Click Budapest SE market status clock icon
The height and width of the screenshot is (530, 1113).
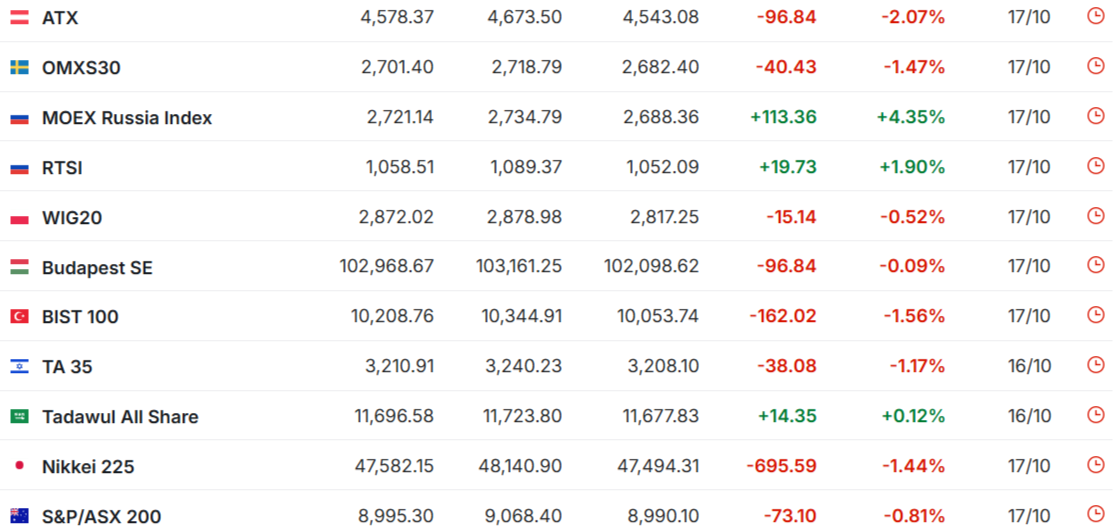[1095, 266]
